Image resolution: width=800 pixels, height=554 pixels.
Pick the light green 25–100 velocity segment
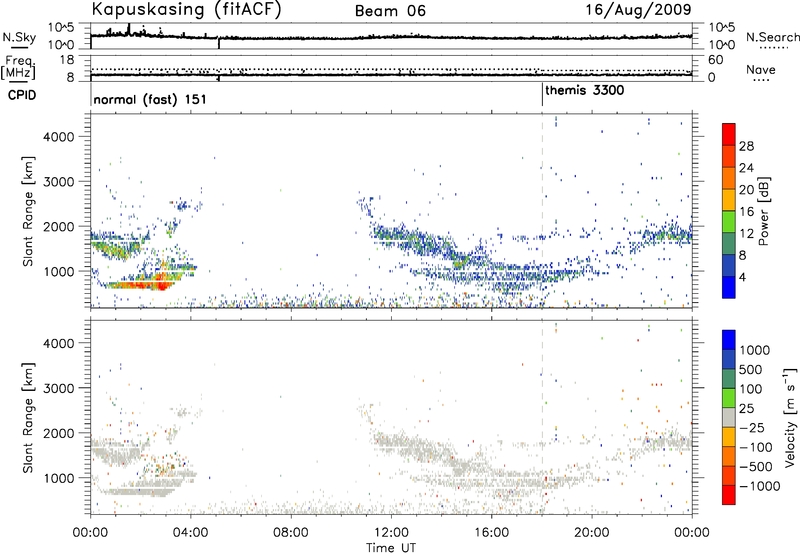(729, 398)
